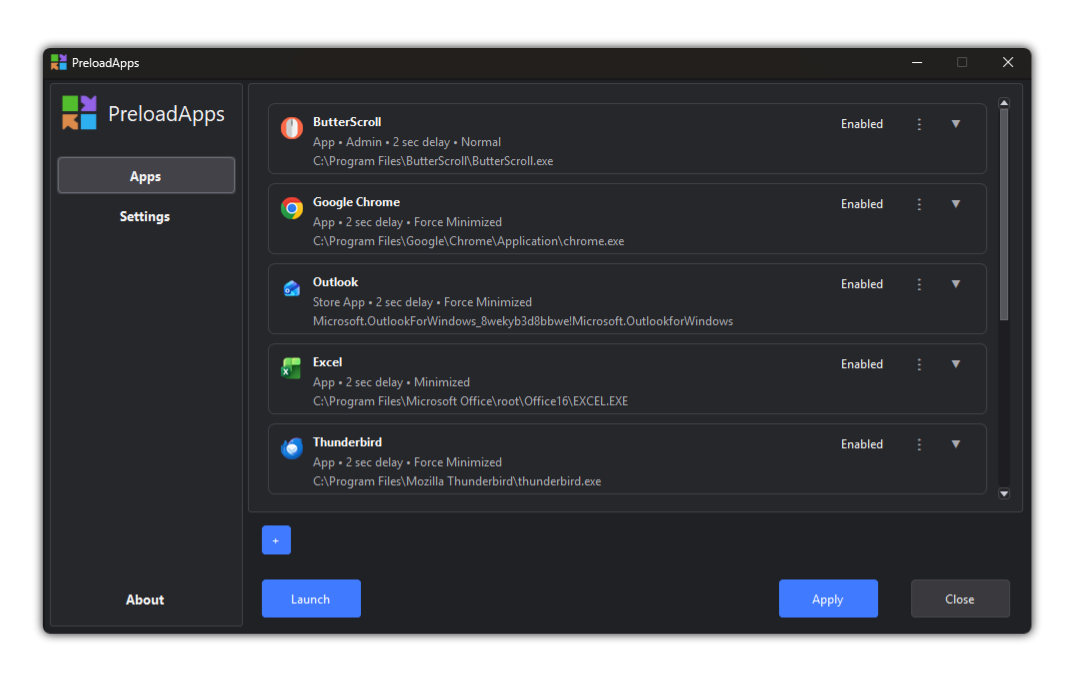The width and height of the screenshot is (1076, 690).
Task: Click the Excel app icon
Action: point(291,368)
